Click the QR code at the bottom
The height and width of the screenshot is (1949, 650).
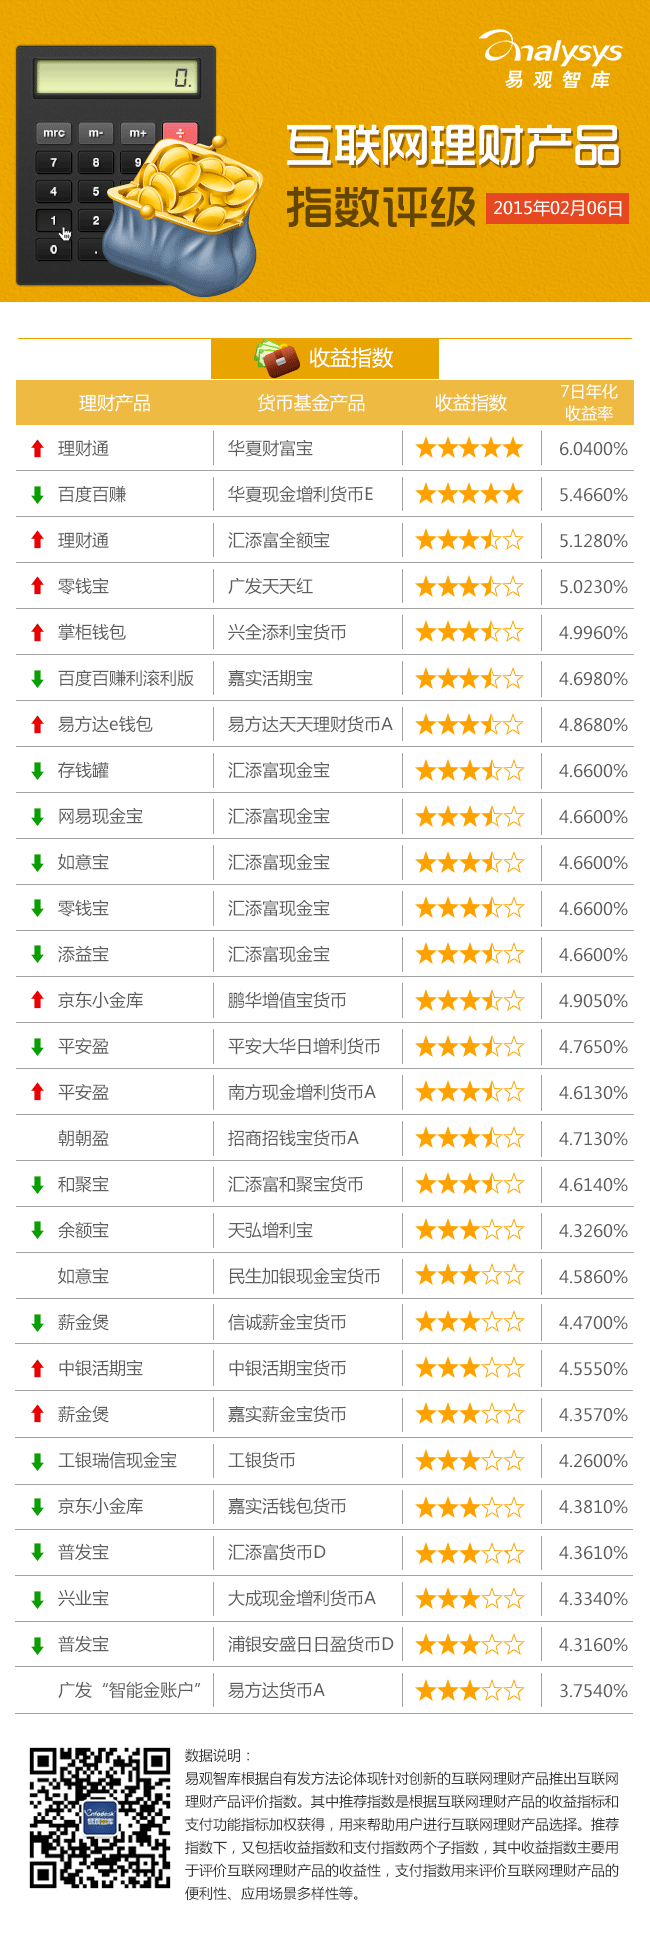[x=99, y=1817]
